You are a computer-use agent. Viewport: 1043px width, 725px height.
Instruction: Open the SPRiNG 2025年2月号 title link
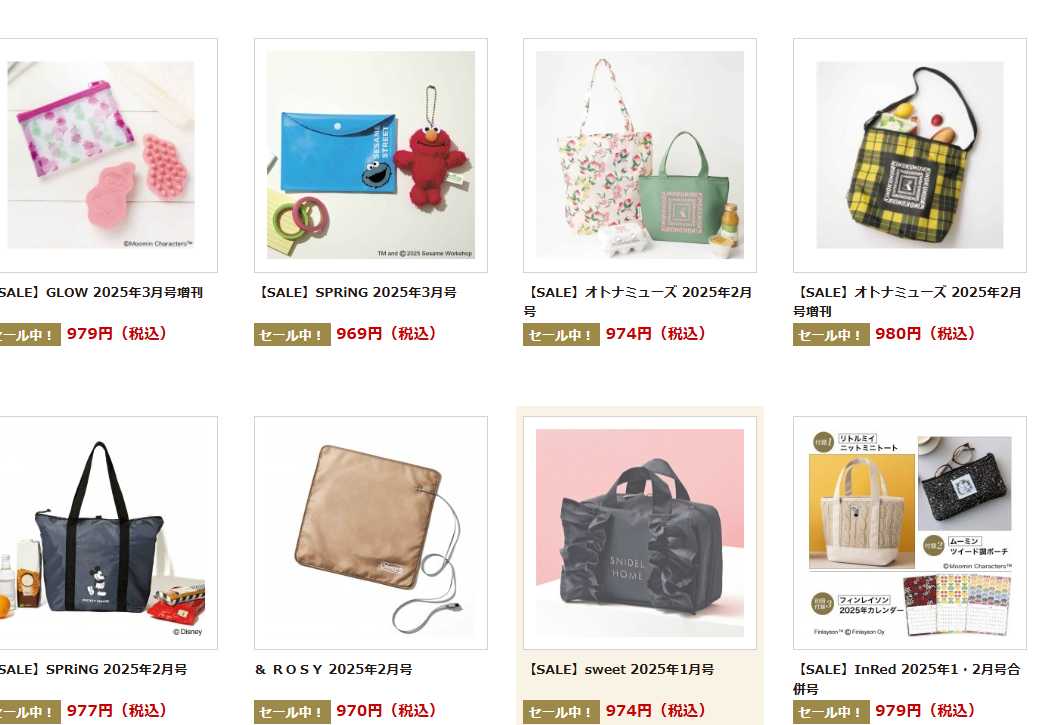[93, 669]
